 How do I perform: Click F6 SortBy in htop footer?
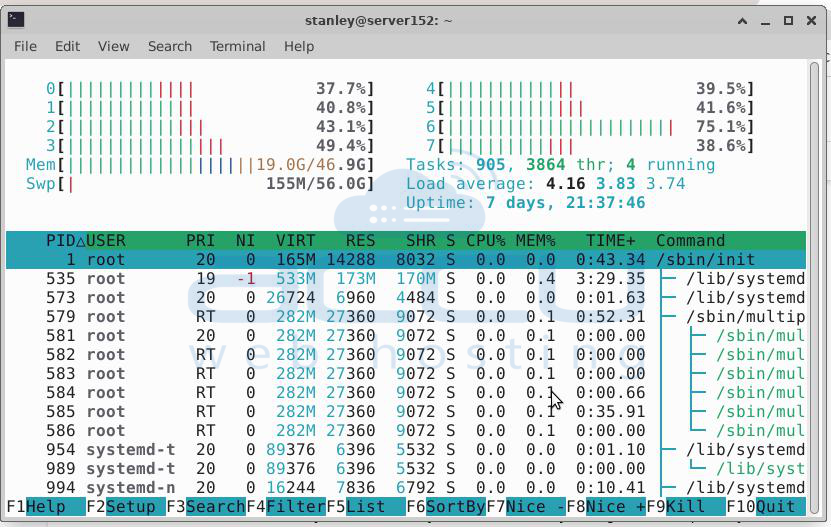[446, 506]
